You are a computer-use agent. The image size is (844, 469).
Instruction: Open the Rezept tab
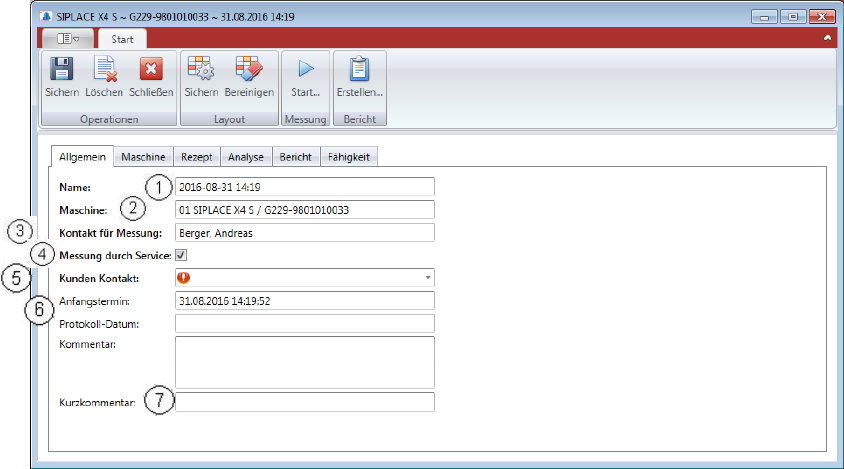click(x=196, y=157)
